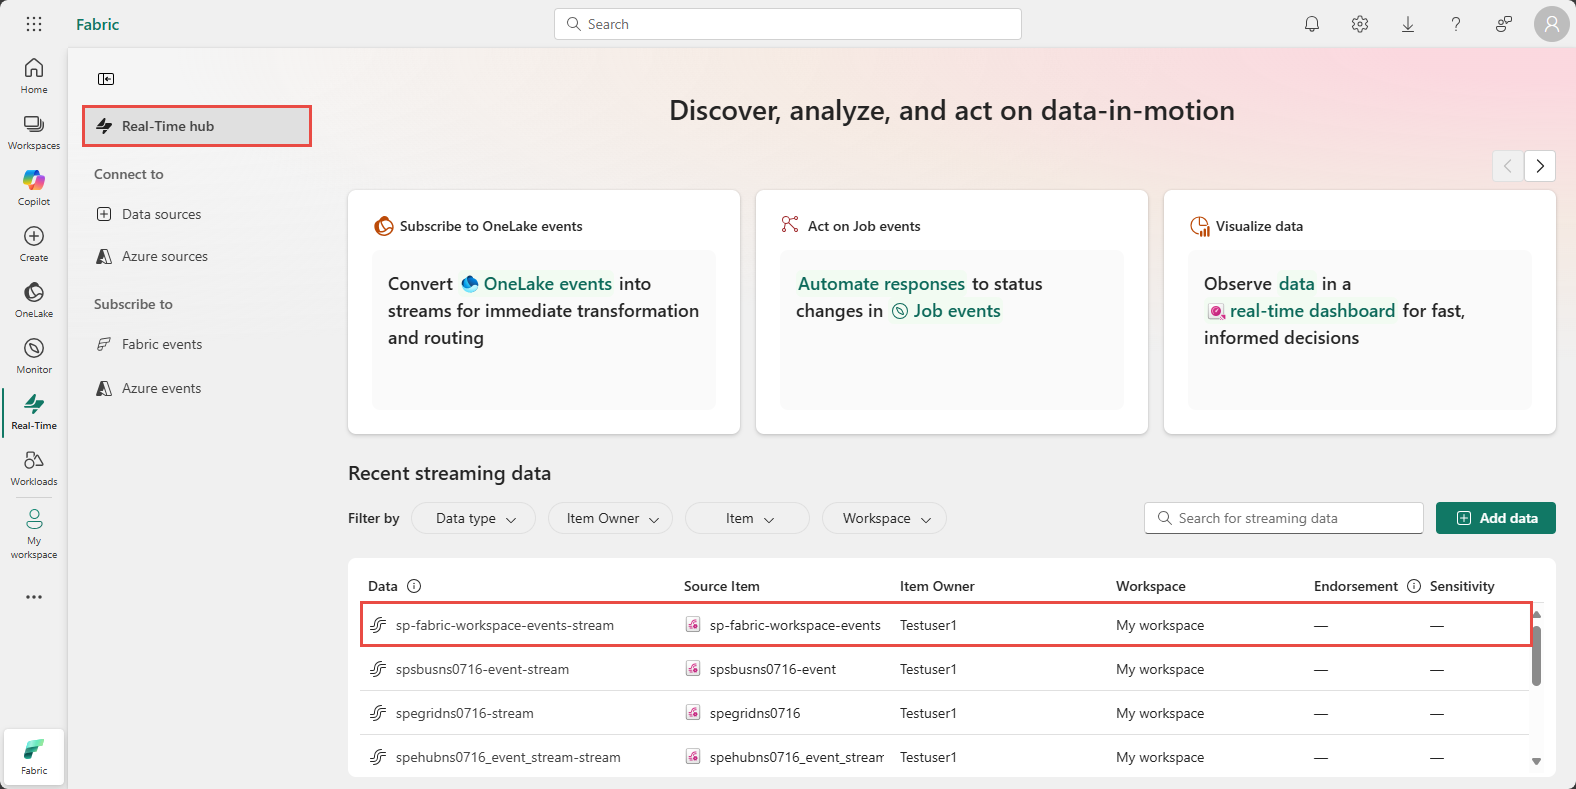This screenshot has width=1576, height=789.
Task: Select Data sources in the Connect to menu
Action: [161, 214]
